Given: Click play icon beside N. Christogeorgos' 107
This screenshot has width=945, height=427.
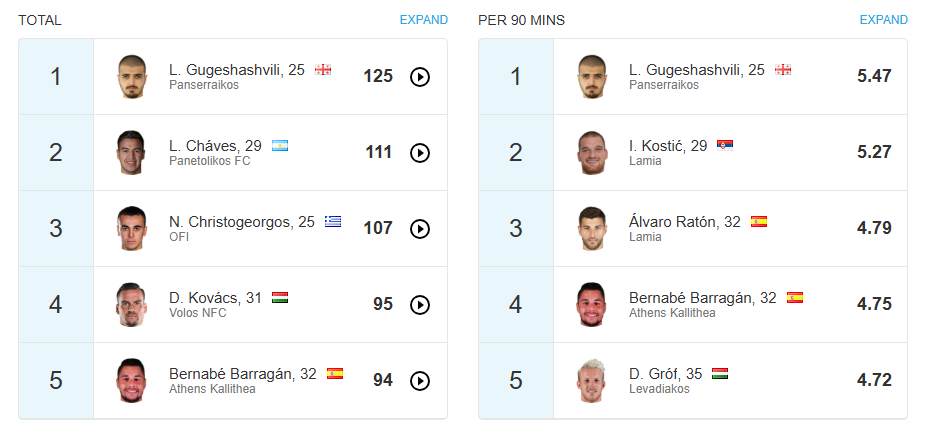Looking at the screenshot, I should pos(420,229).
